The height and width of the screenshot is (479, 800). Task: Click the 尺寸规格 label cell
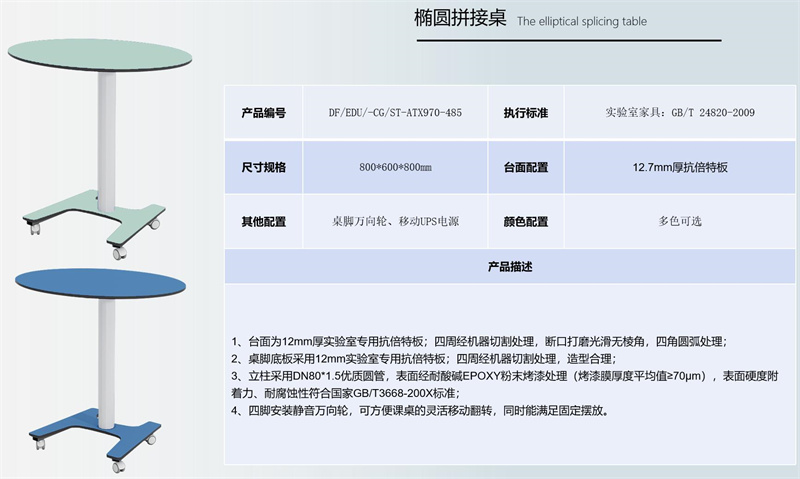pos(264,167)
